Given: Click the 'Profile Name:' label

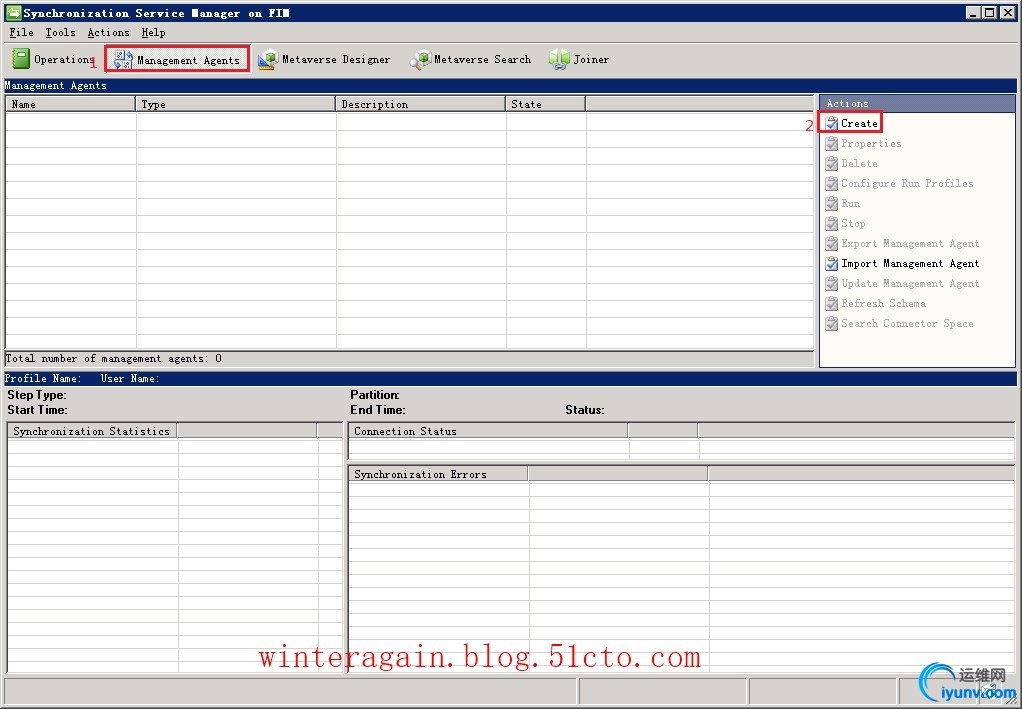Looking at the screenshot, I should [43, 379].
